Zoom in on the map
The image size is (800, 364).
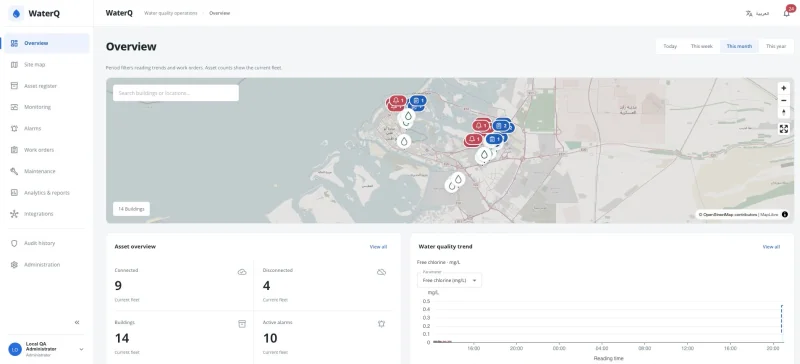click(784, 88)
